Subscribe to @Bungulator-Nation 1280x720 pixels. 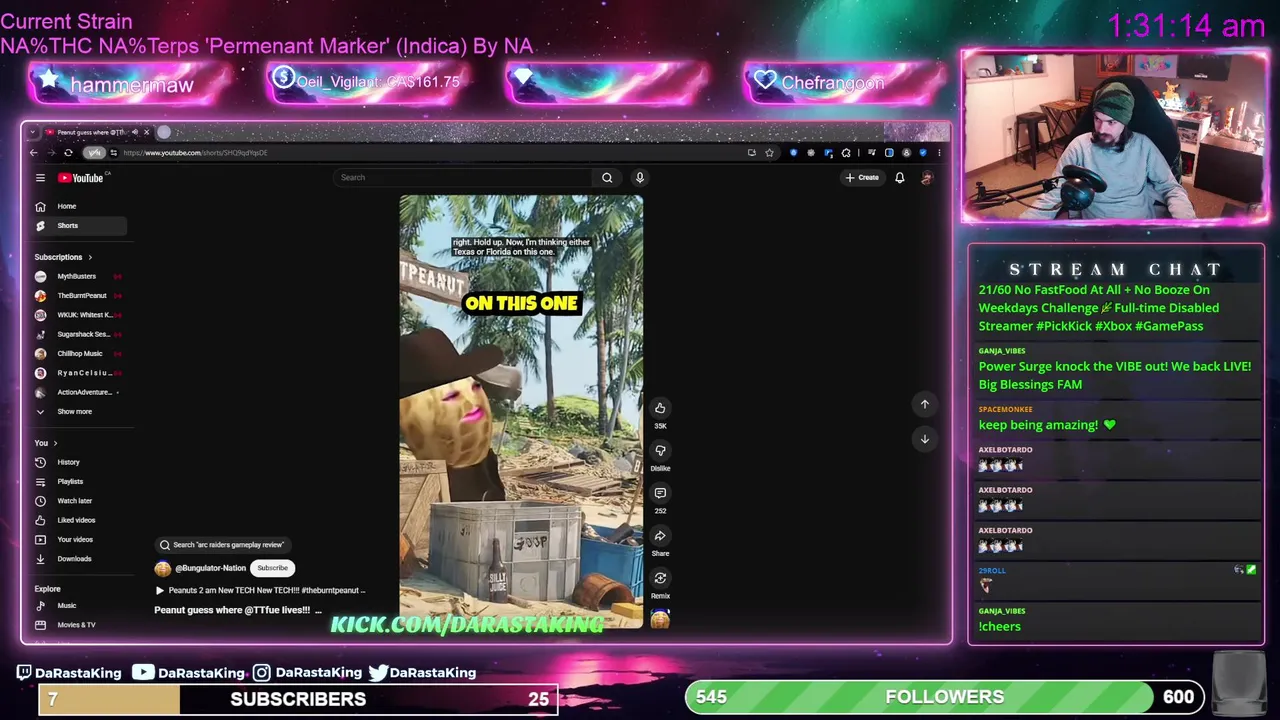pos(272,568)
